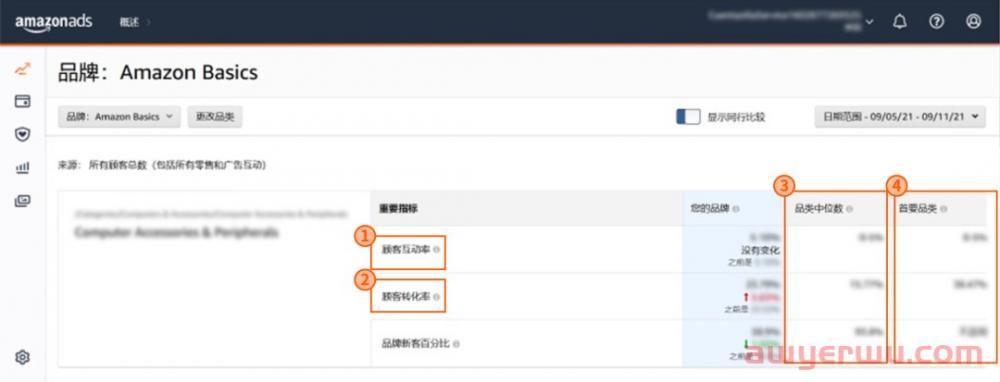Viewport: 1000px width, 382px height.
Task: Click Computer Accessories & Peripherals category title
Action: coord(177,233)
